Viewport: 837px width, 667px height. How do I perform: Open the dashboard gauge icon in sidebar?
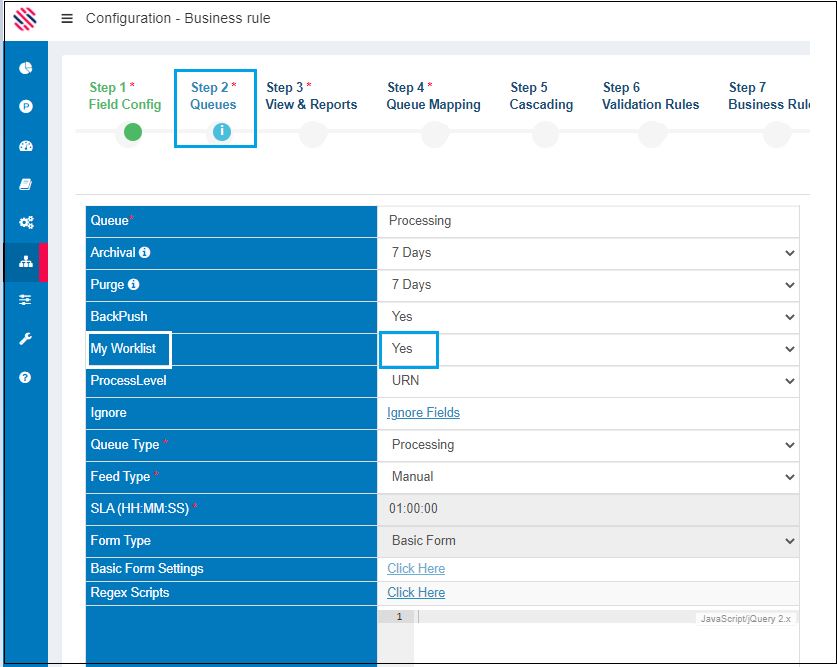[x=26, y=145]
